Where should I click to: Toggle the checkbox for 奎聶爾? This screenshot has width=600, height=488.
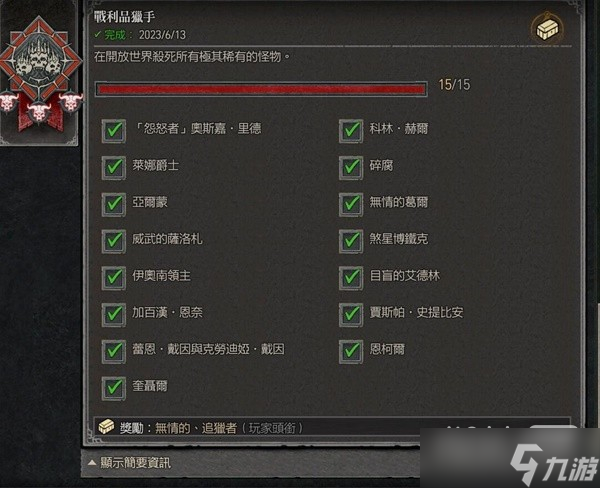tap(114, 387)
